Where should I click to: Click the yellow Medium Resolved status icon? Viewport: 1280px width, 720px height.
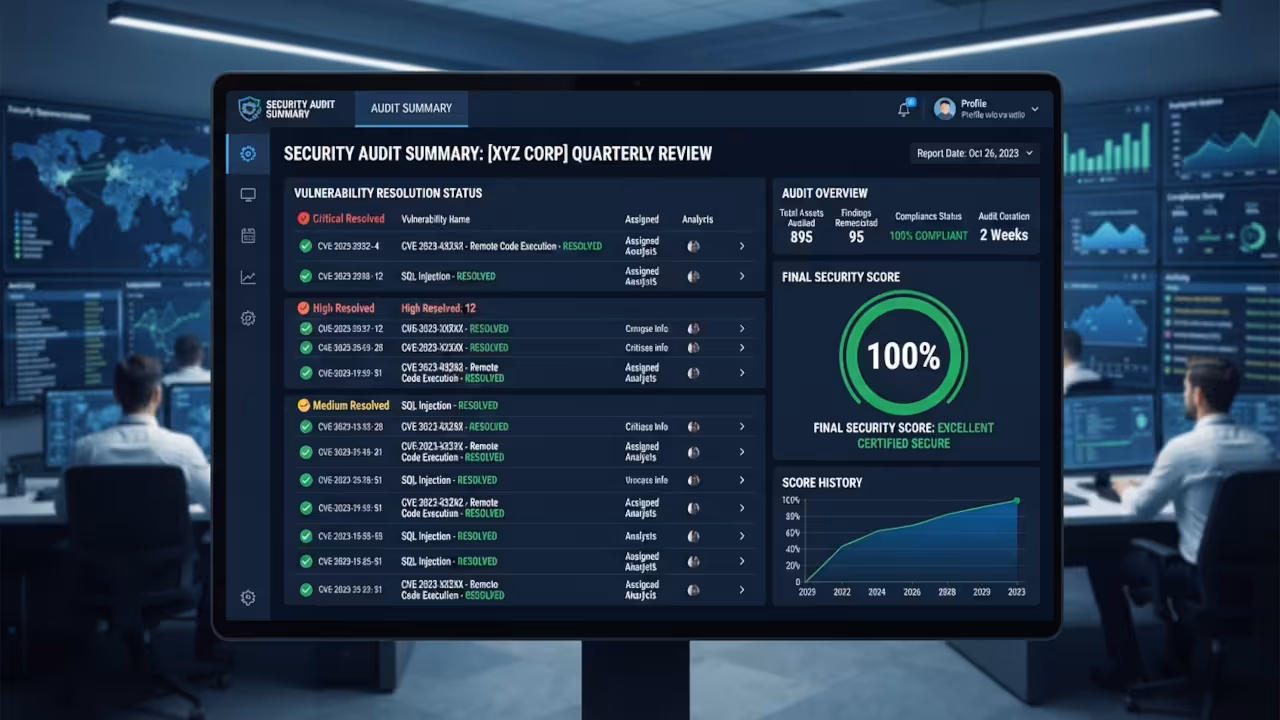303,405
